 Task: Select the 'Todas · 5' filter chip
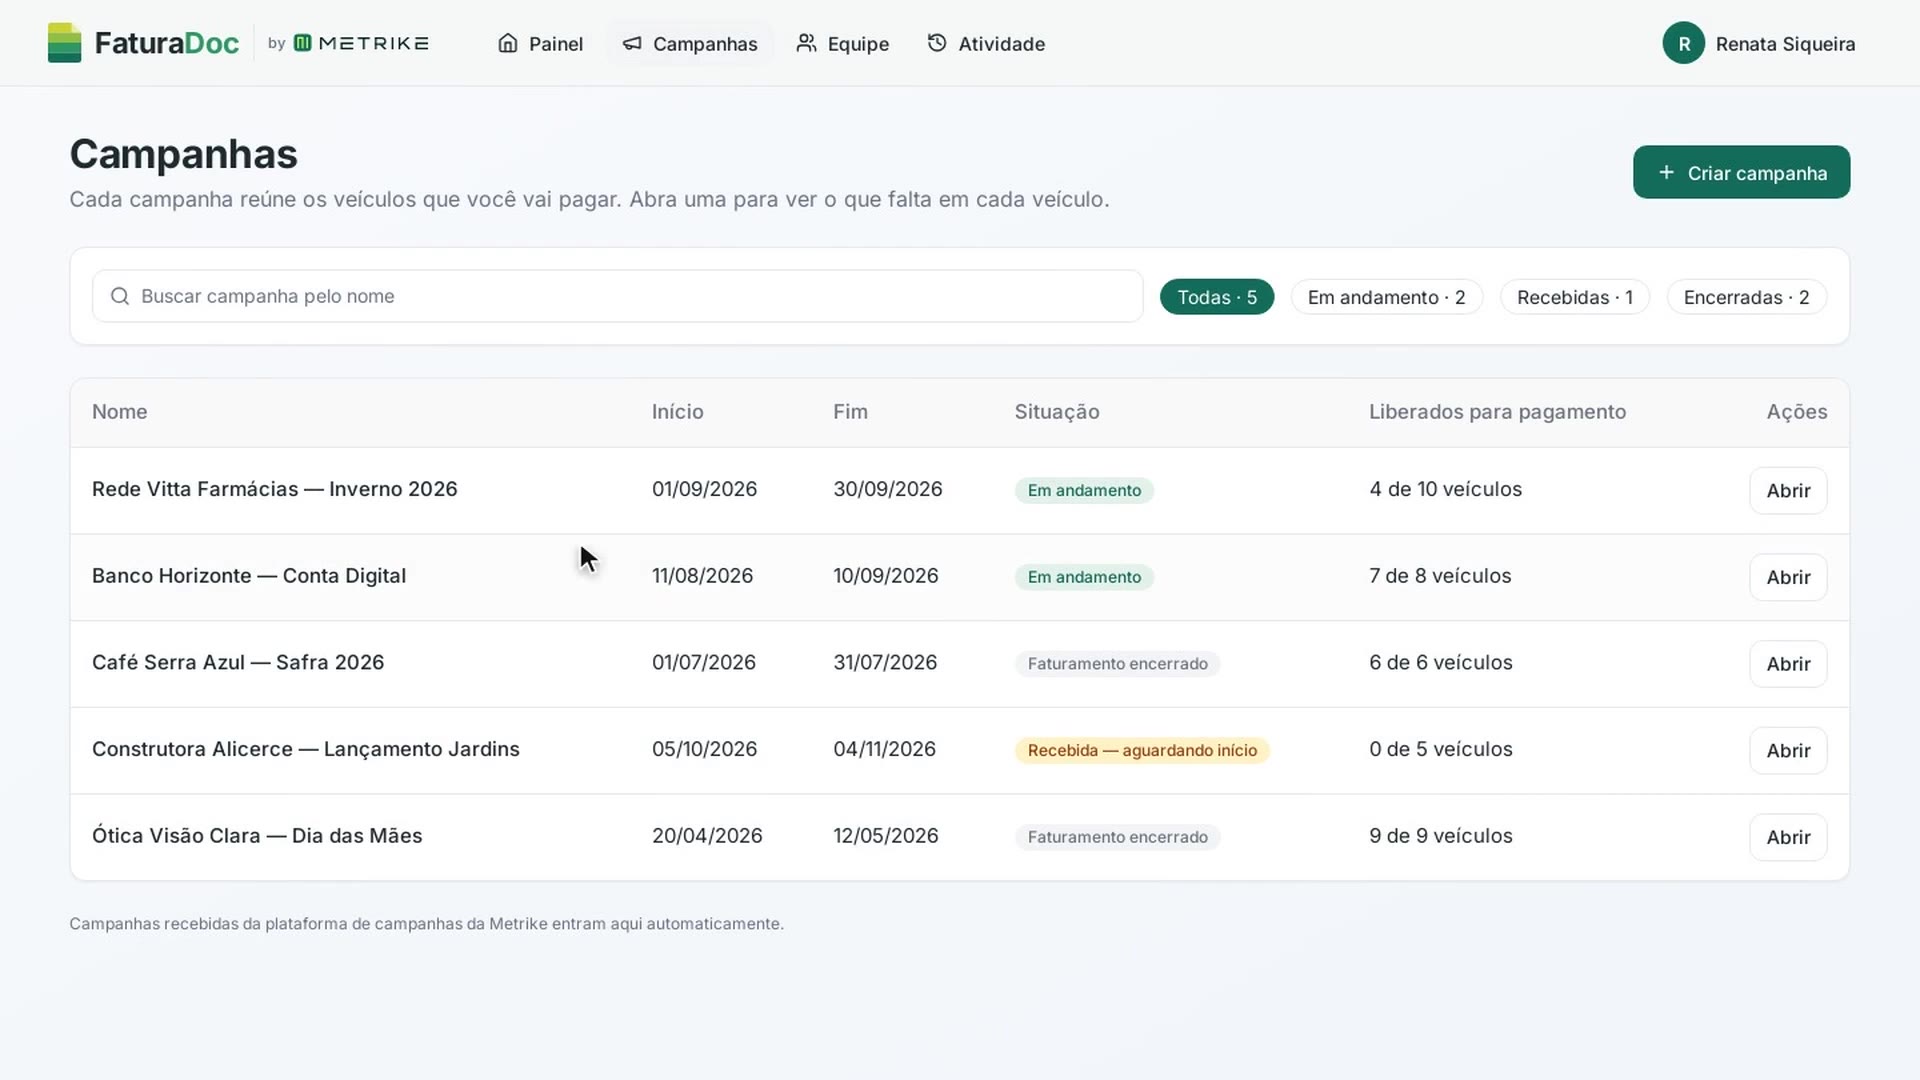click(x=1217, y=297)
